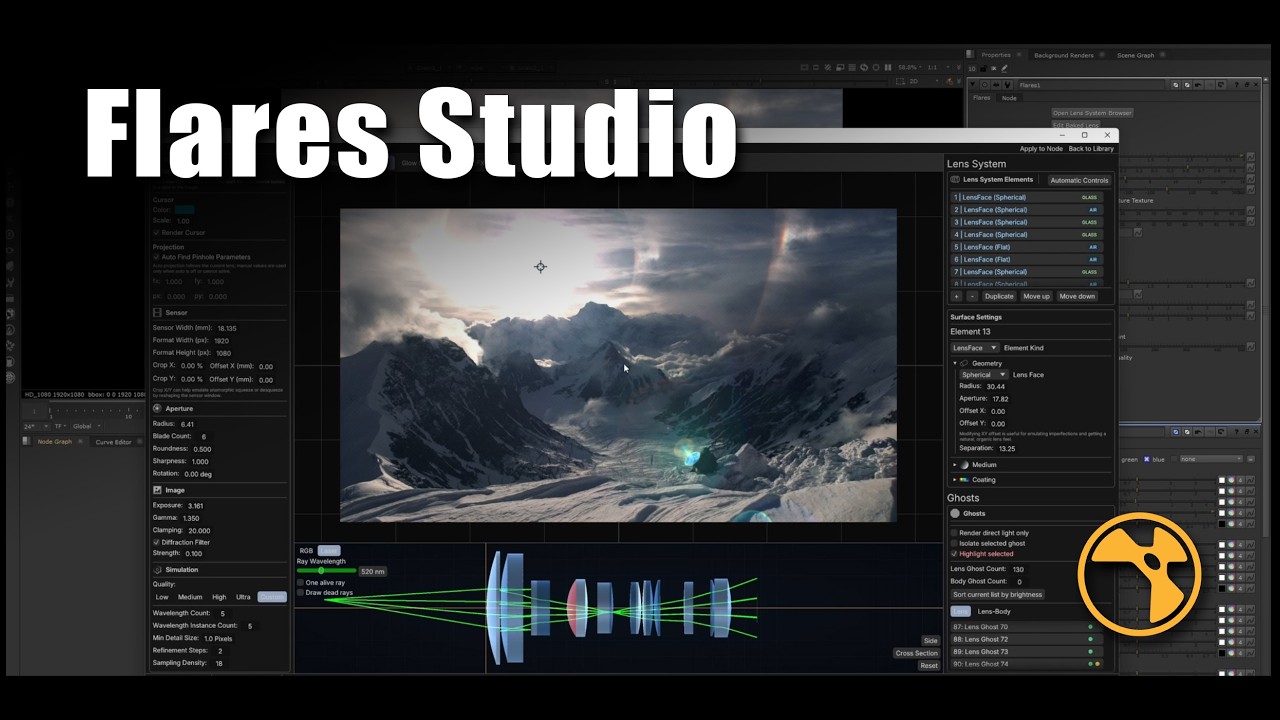
Task: Expand the Medium section
Action: pos(955,465)
